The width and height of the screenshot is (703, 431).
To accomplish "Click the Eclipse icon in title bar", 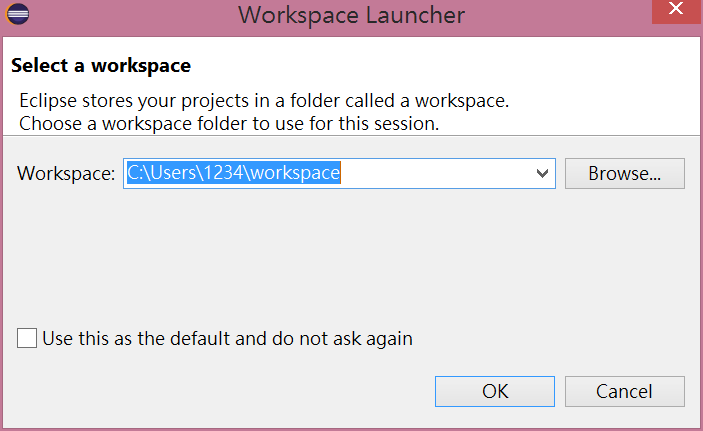I will [17, 14].
